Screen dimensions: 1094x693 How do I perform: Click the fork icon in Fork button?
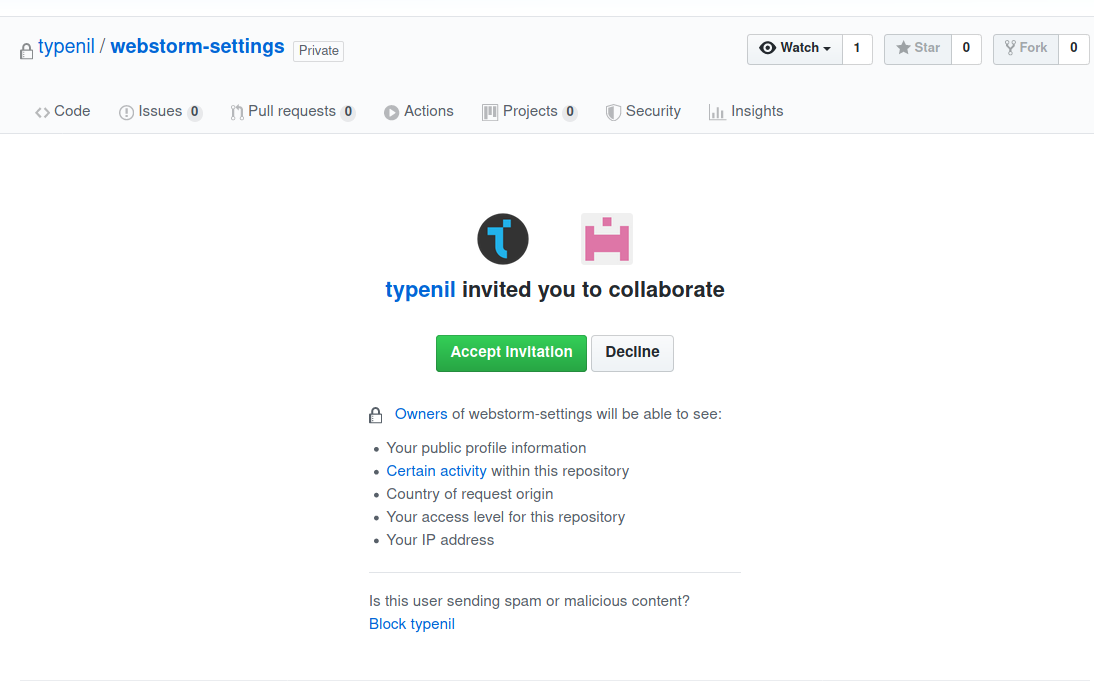pyautogui.click(x=1010, y=48)
